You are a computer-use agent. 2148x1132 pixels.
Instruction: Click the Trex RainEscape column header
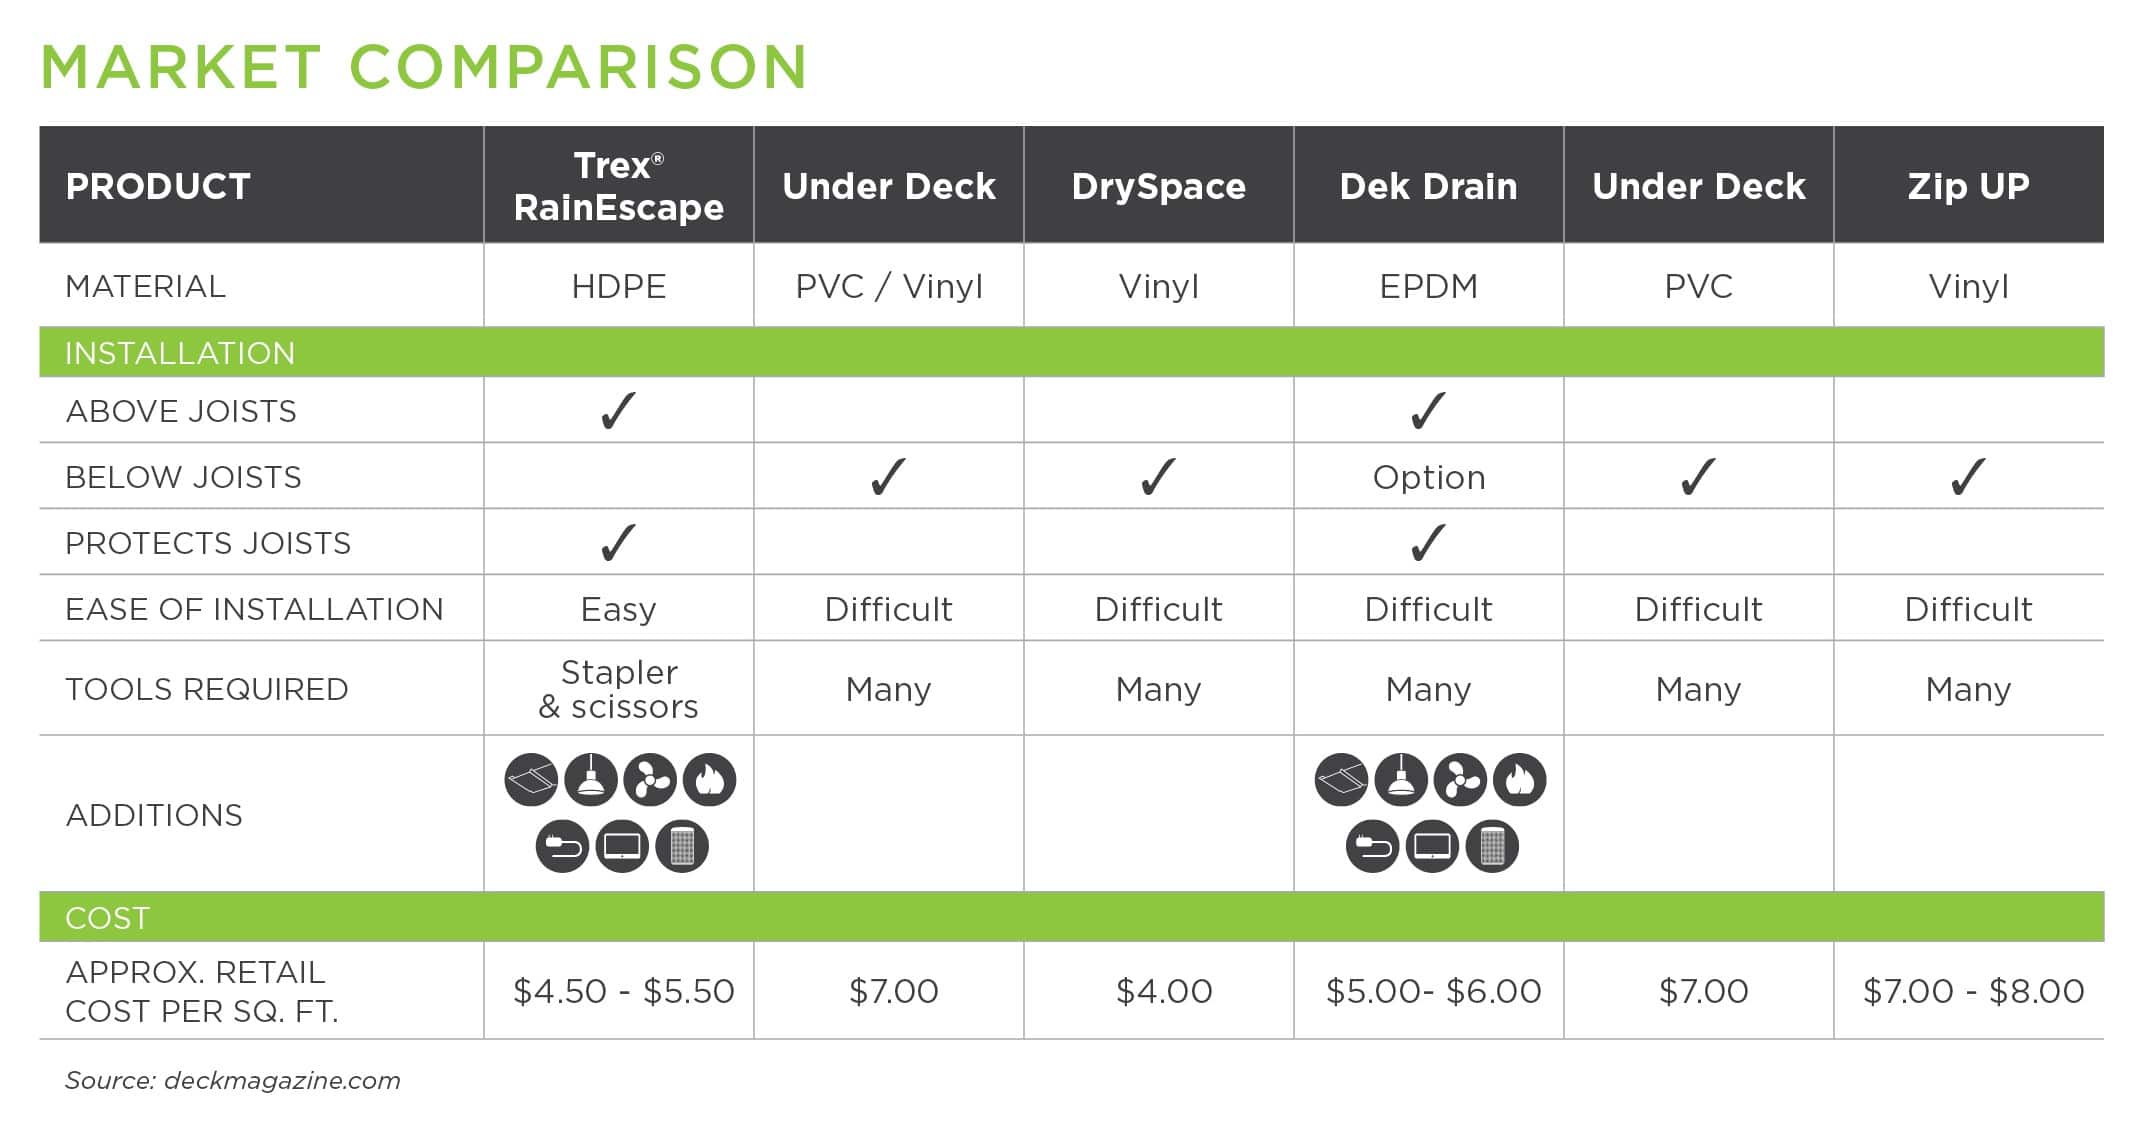[x=619, y=185]
